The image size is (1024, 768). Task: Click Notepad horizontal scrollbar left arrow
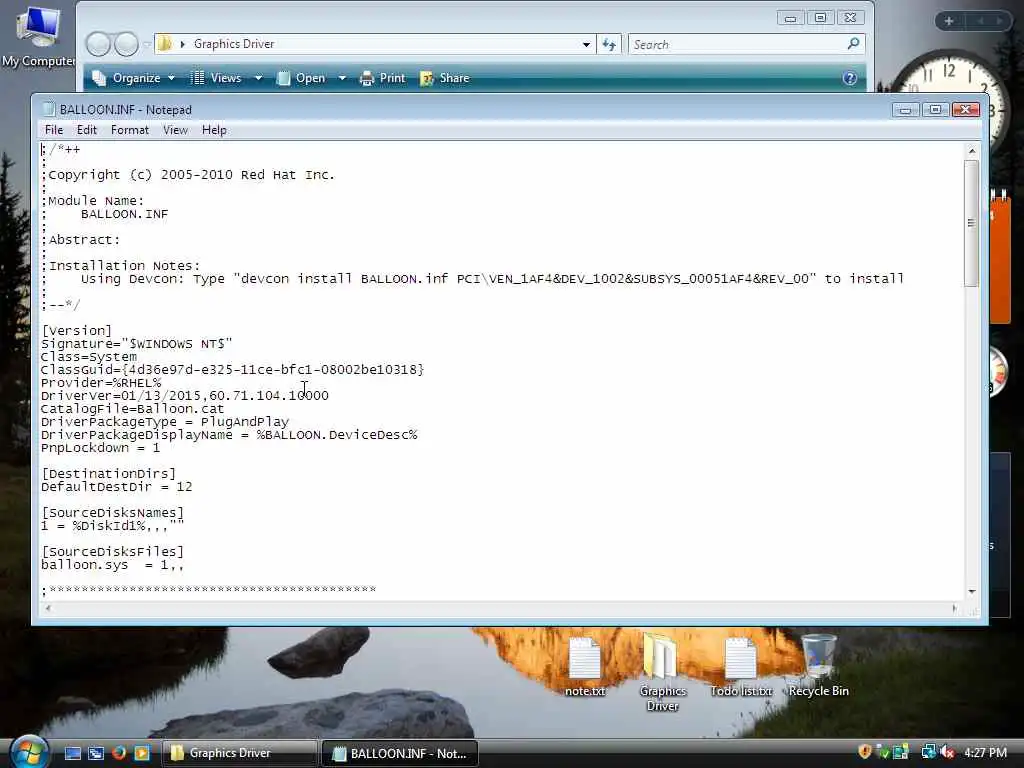pyautogui.click(x=48, y=609)
